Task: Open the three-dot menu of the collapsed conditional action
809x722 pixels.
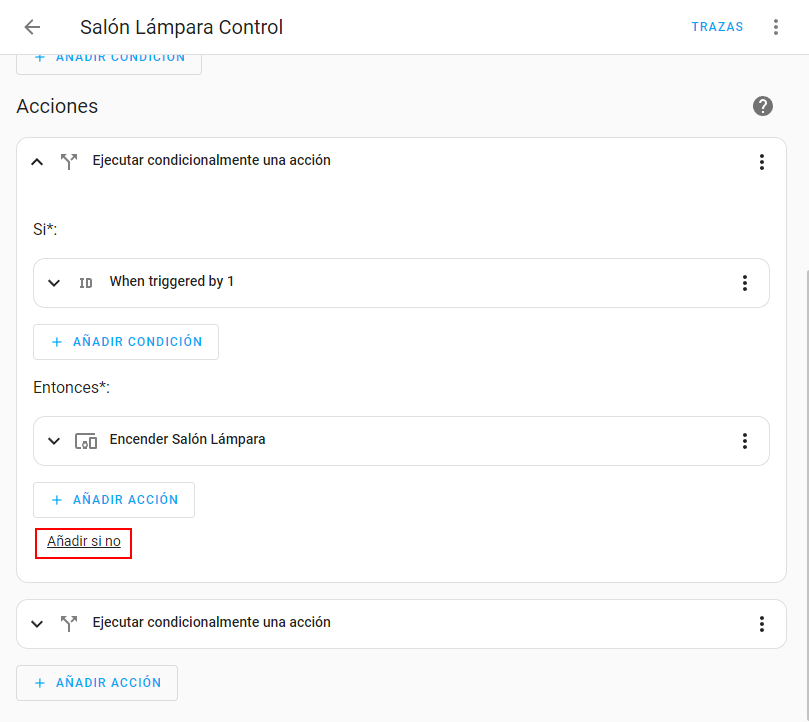Action: (762, 624)
